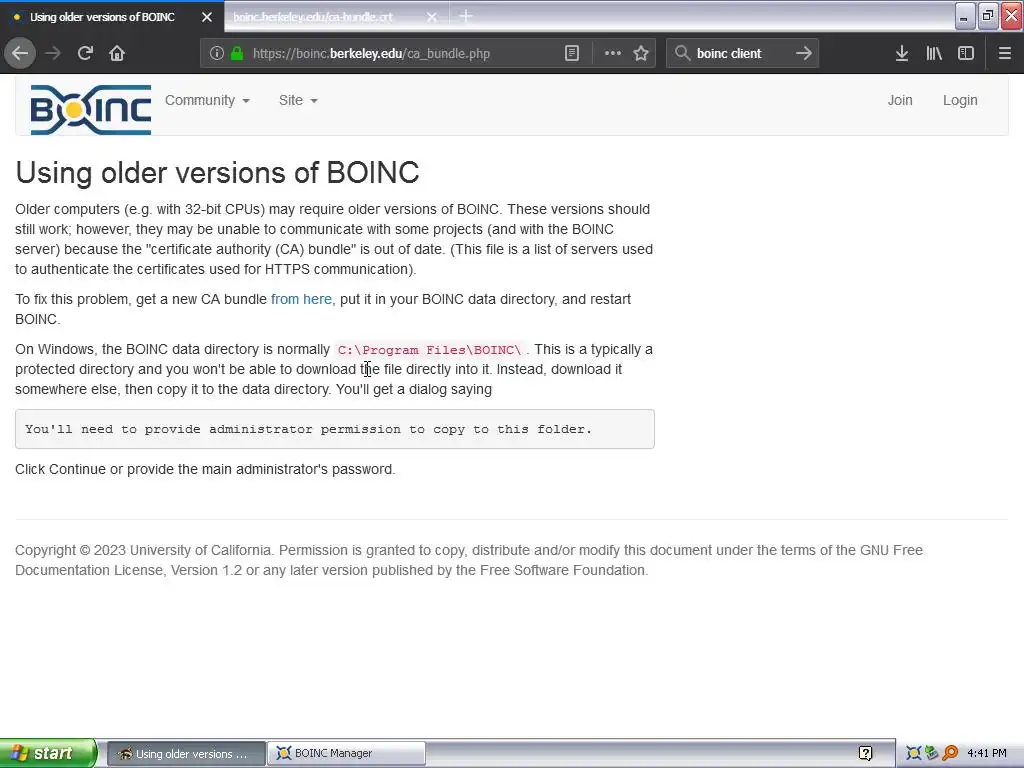
Task: Click the BOINC logo
Action: click(x=91, y=110)
